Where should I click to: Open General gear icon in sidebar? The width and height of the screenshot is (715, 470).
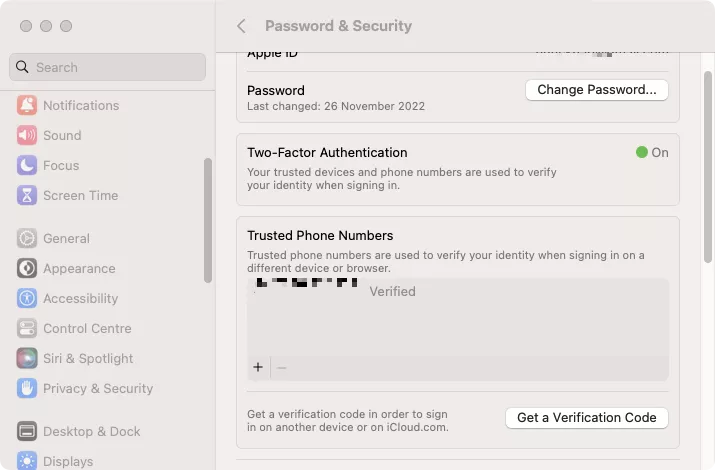27,238
